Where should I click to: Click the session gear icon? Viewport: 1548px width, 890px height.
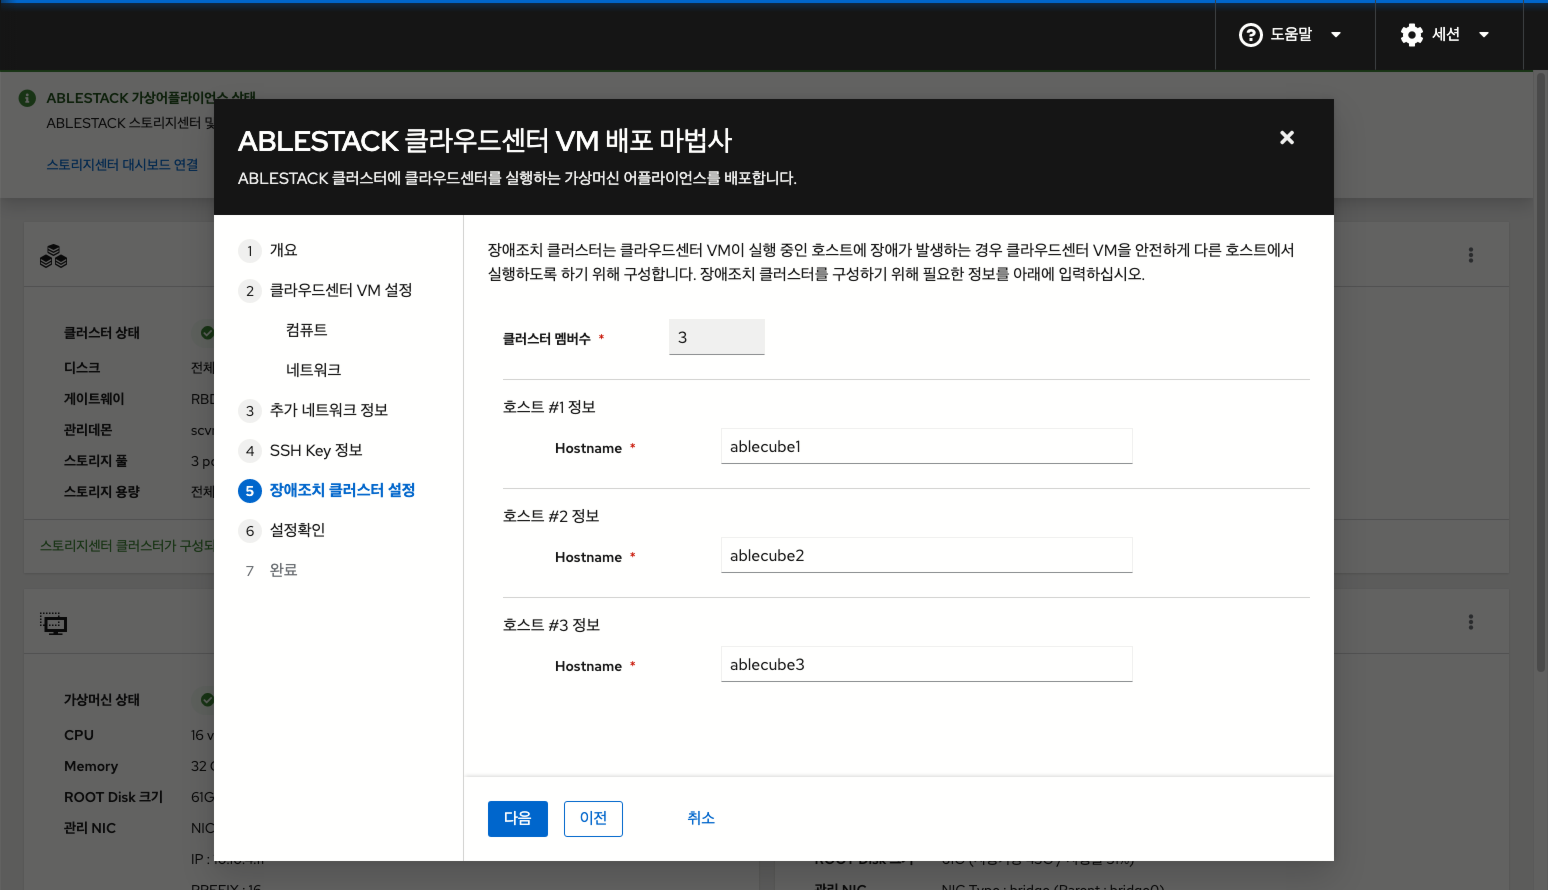[1411, 34]
